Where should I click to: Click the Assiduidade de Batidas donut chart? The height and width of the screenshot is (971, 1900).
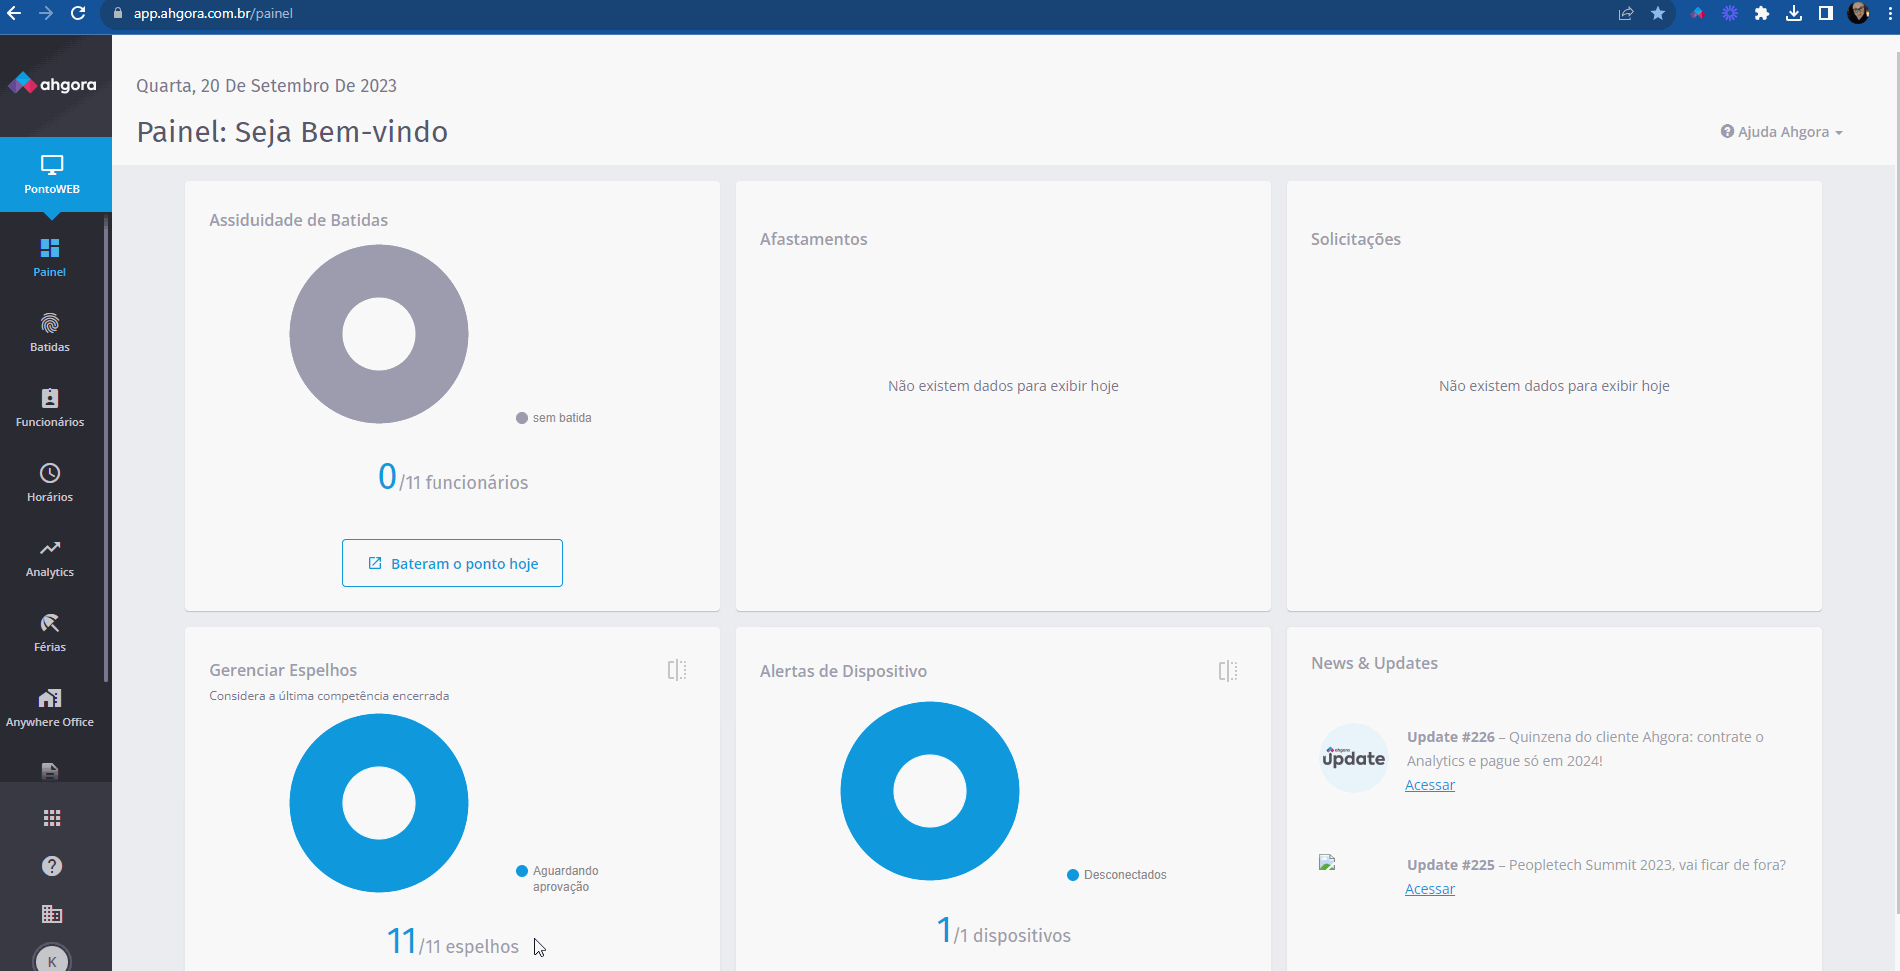pyautogui.click(x=379, y=334)
